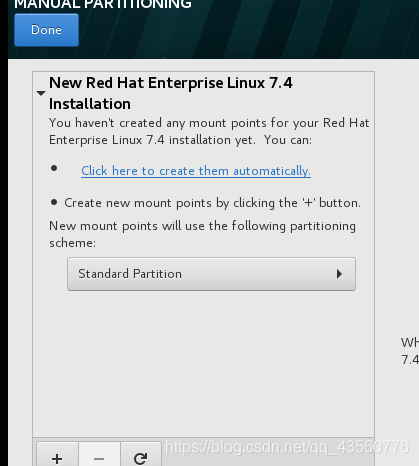Click the 'MANUAL PARTITIONING' title text
The width and height of the screenshot is (419, 466).
point(103,5)
